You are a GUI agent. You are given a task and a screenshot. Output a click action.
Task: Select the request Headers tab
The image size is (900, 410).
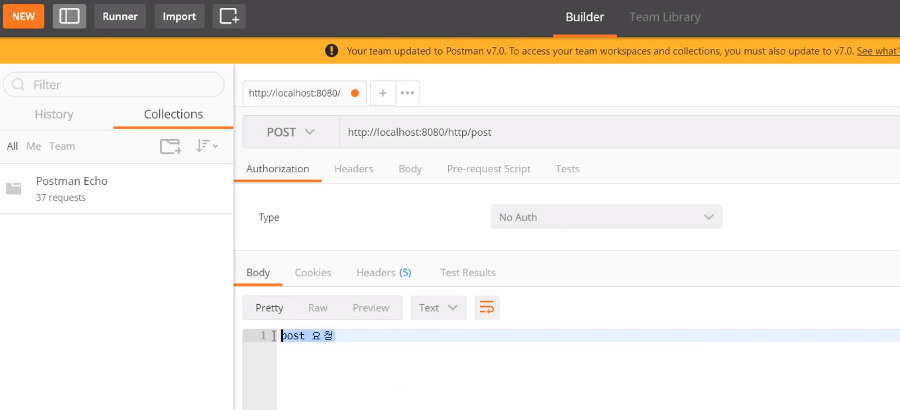tap(354, 169)
